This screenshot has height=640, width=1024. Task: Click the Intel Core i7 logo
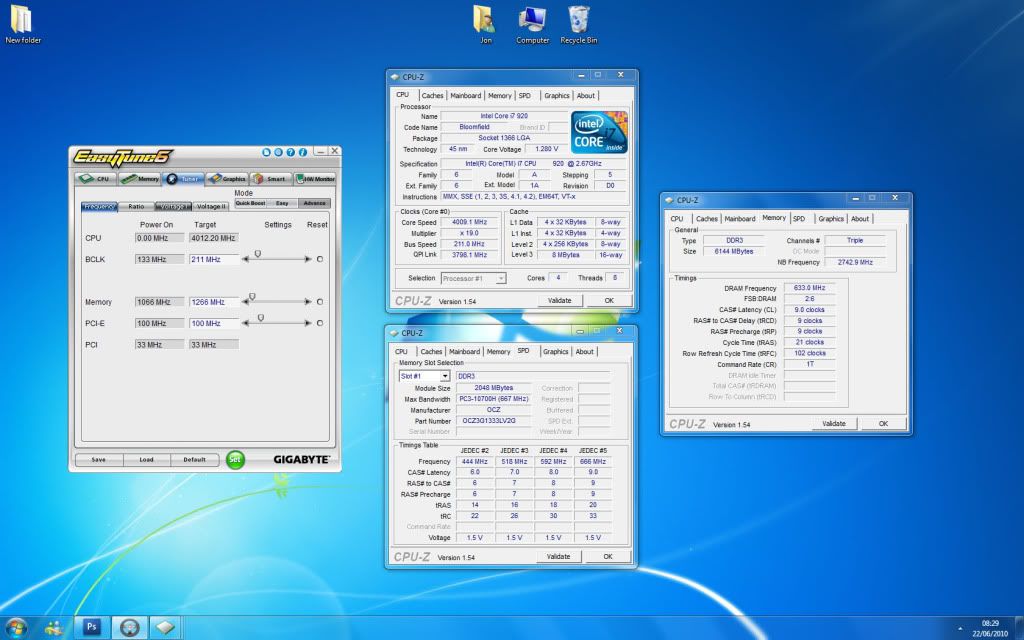coord(600,132)
